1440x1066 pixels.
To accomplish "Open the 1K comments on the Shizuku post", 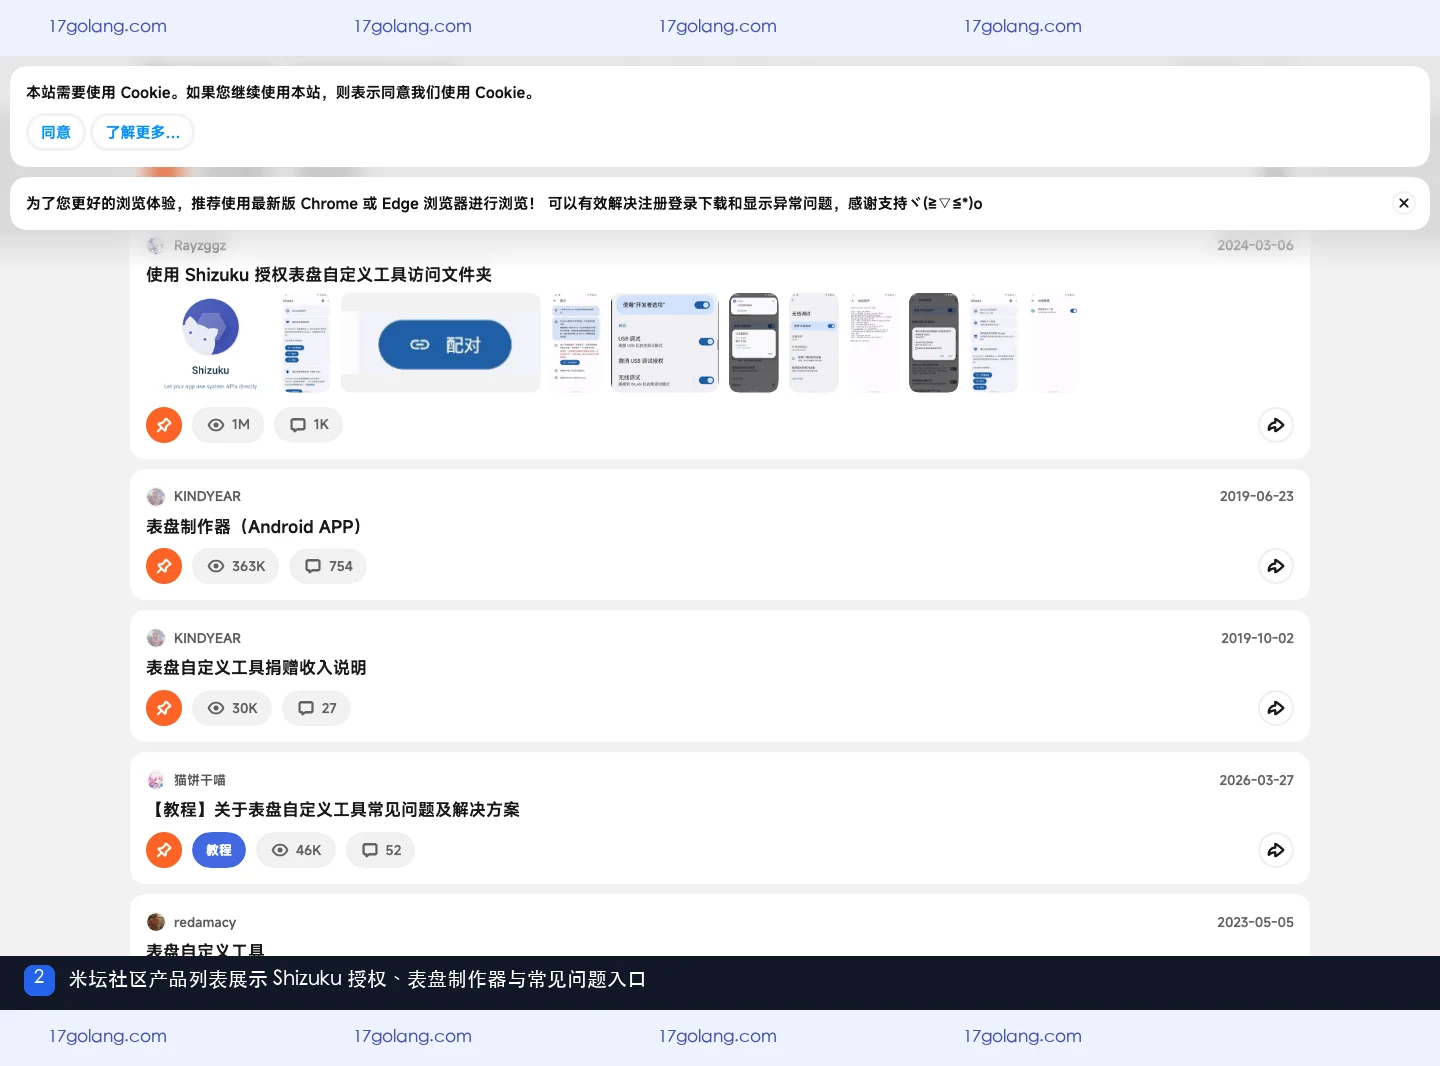I will pyautogui.click(x=309, y=425).
